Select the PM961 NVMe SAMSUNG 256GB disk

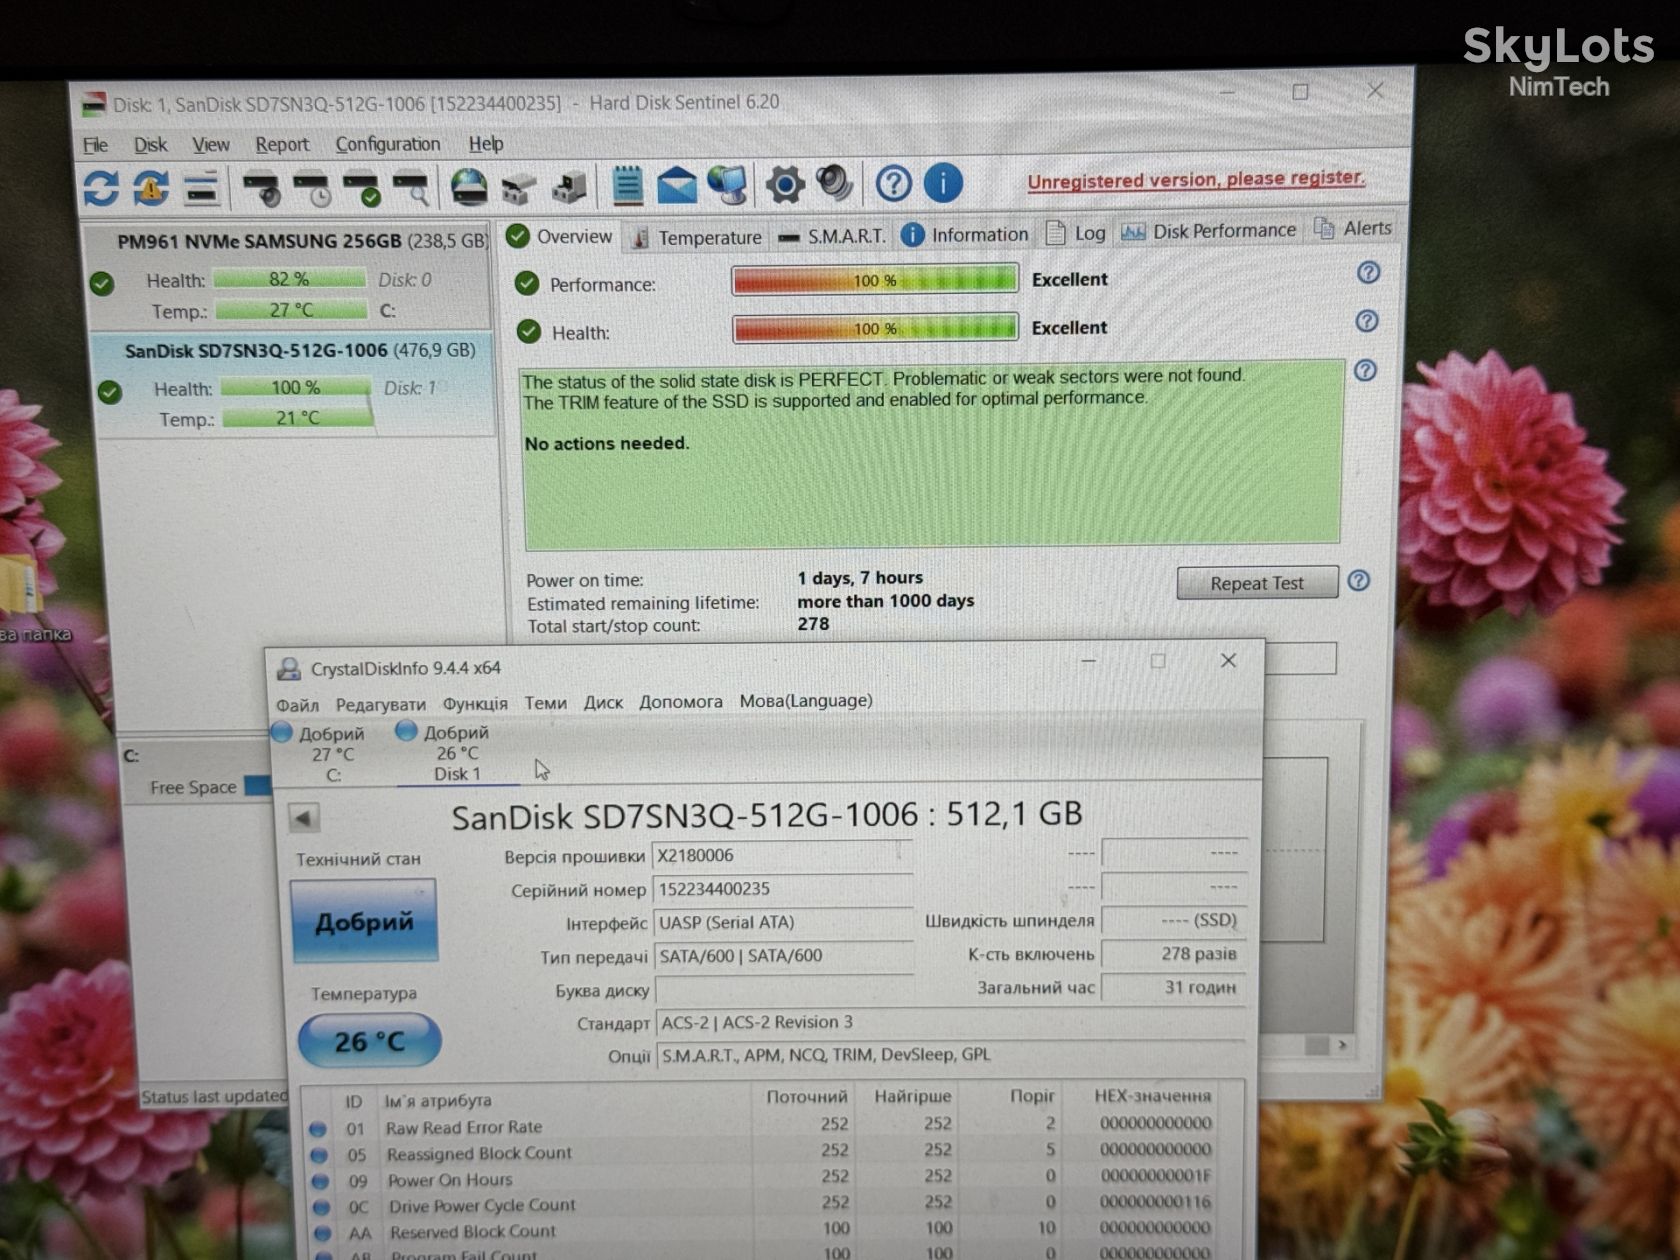(289, 275)
